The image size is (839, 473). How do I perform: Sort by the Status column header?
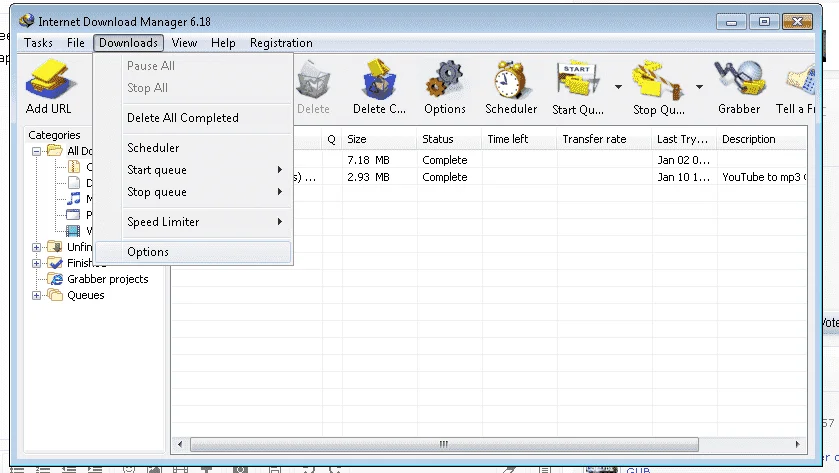(449, 139)
